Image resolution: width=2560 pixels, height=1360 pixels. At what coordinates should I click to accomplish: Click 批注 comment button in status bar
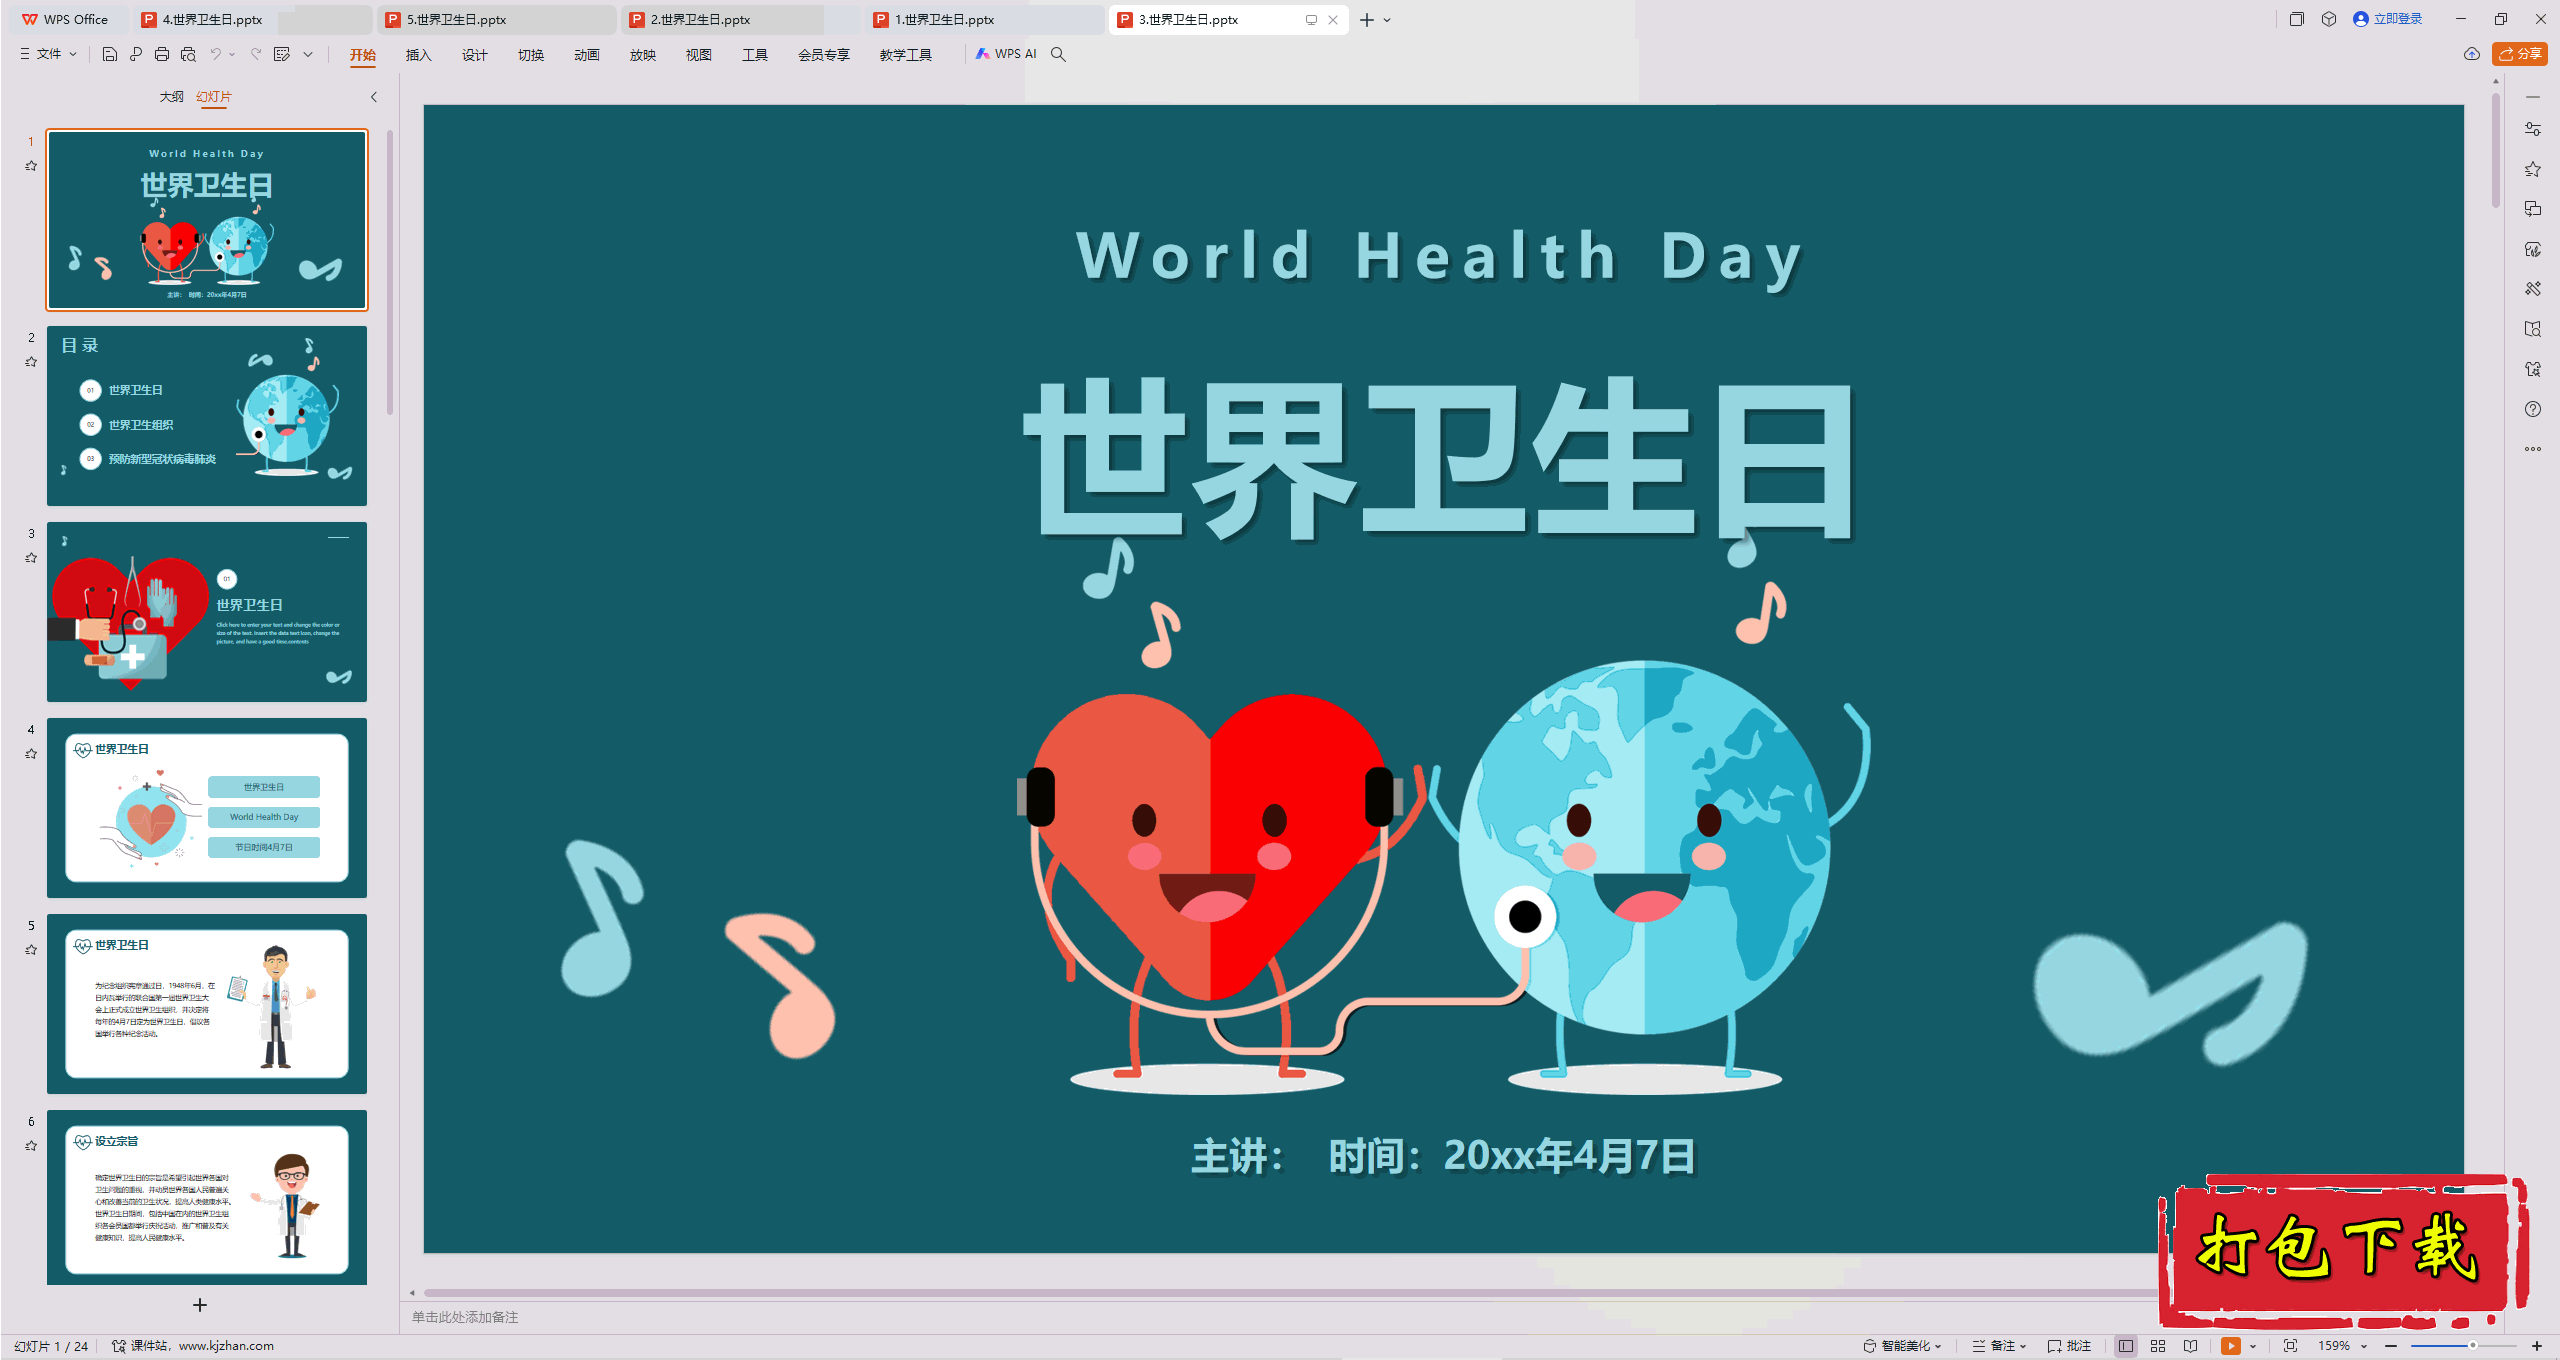[x=2069, y=1346]
